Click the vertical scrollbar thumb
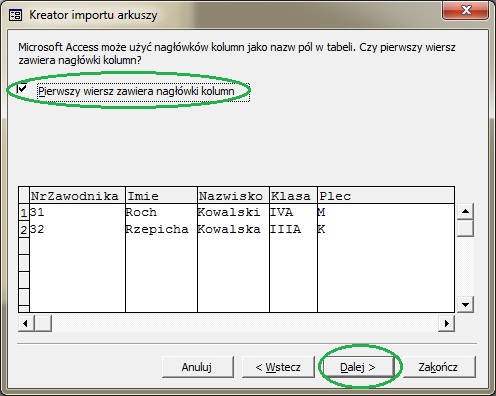The image size is (496, 396). [465, 228]
